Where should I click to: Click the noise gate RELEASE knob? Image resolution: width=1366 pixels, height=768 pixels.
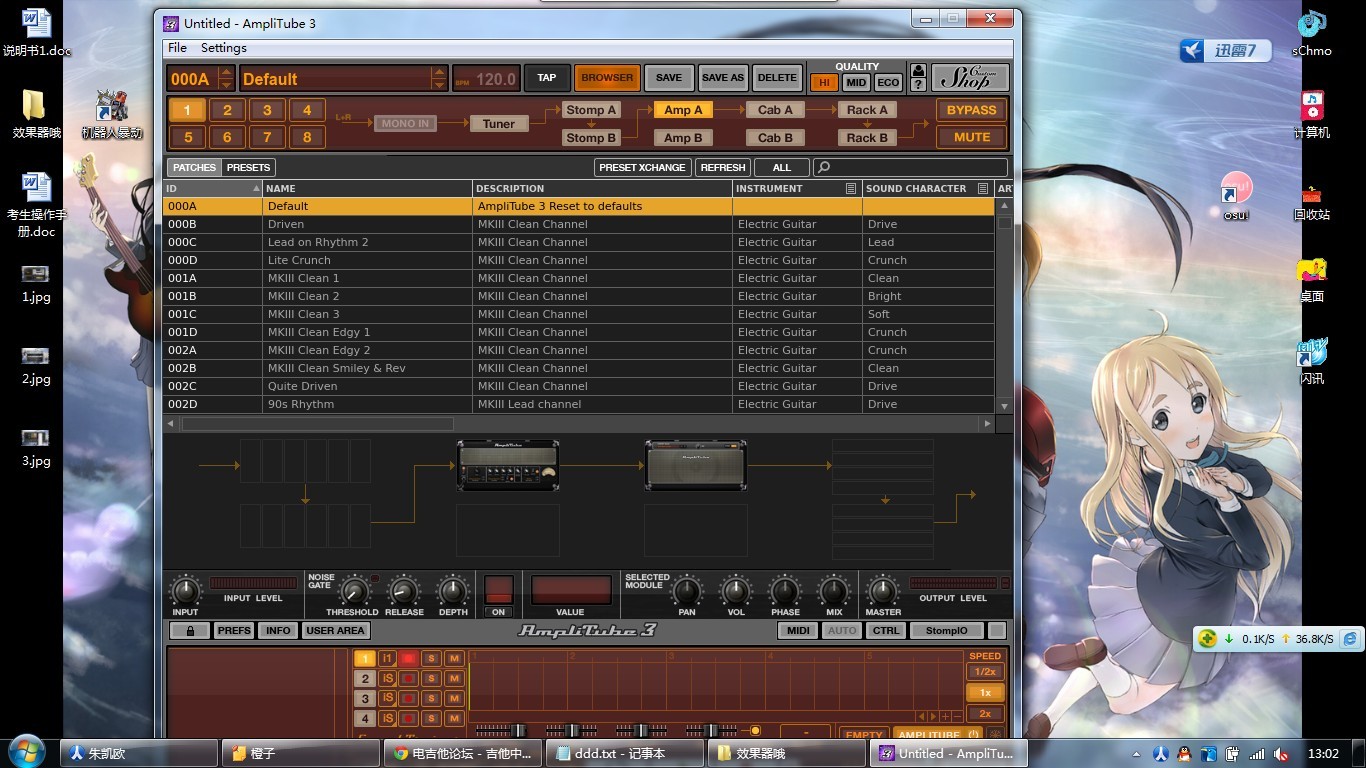coord(404,590)
